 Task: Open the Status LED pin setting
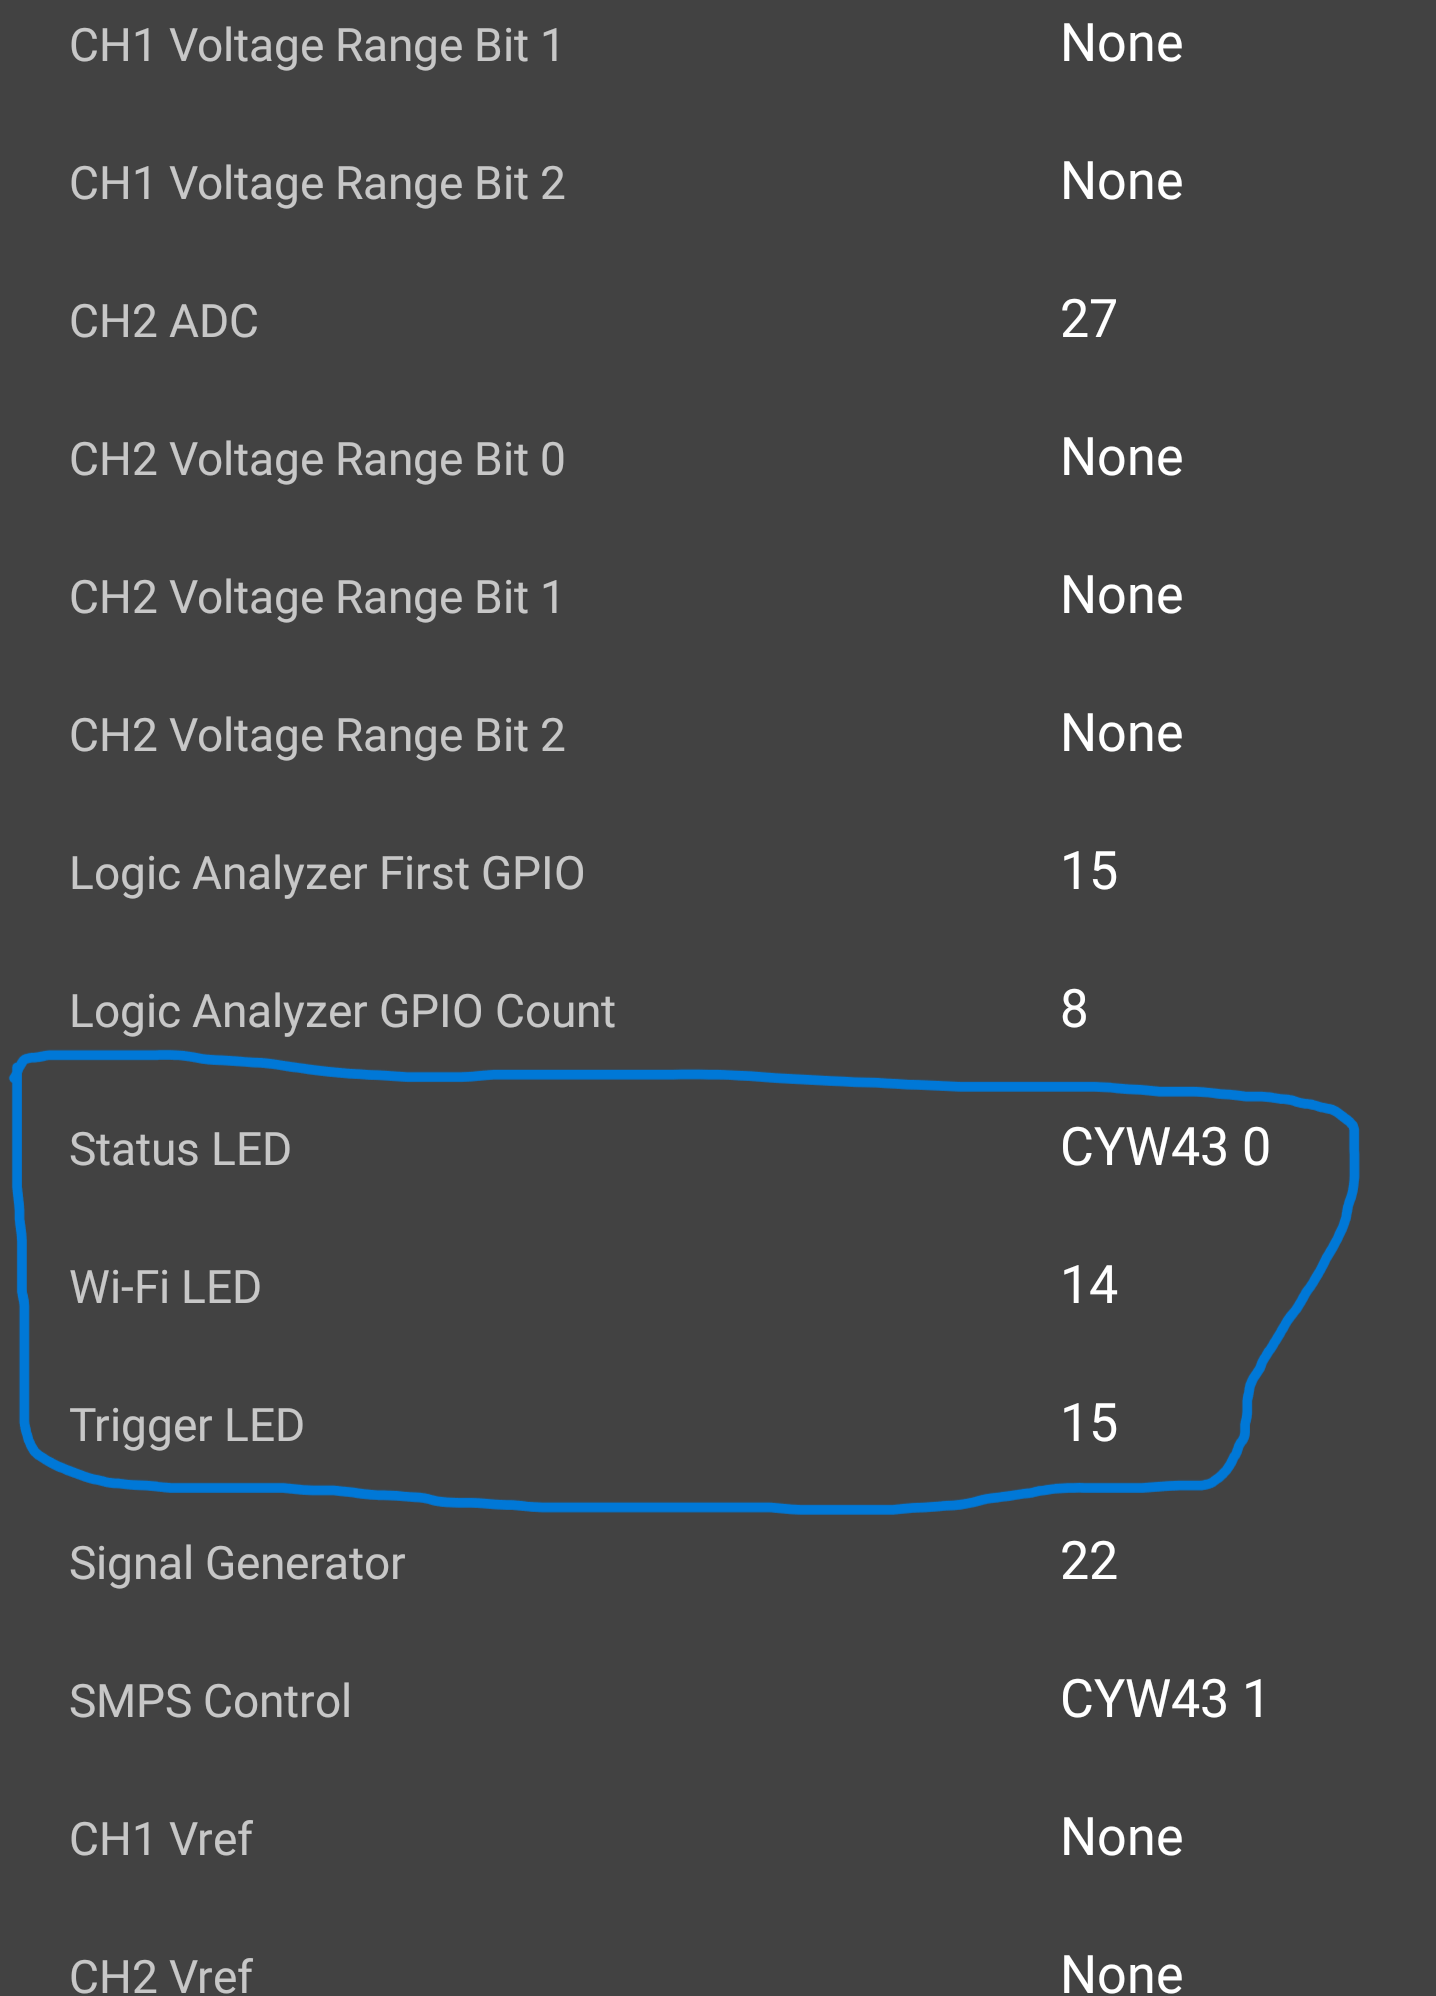pyautogui.click(x=718, y=1150)
